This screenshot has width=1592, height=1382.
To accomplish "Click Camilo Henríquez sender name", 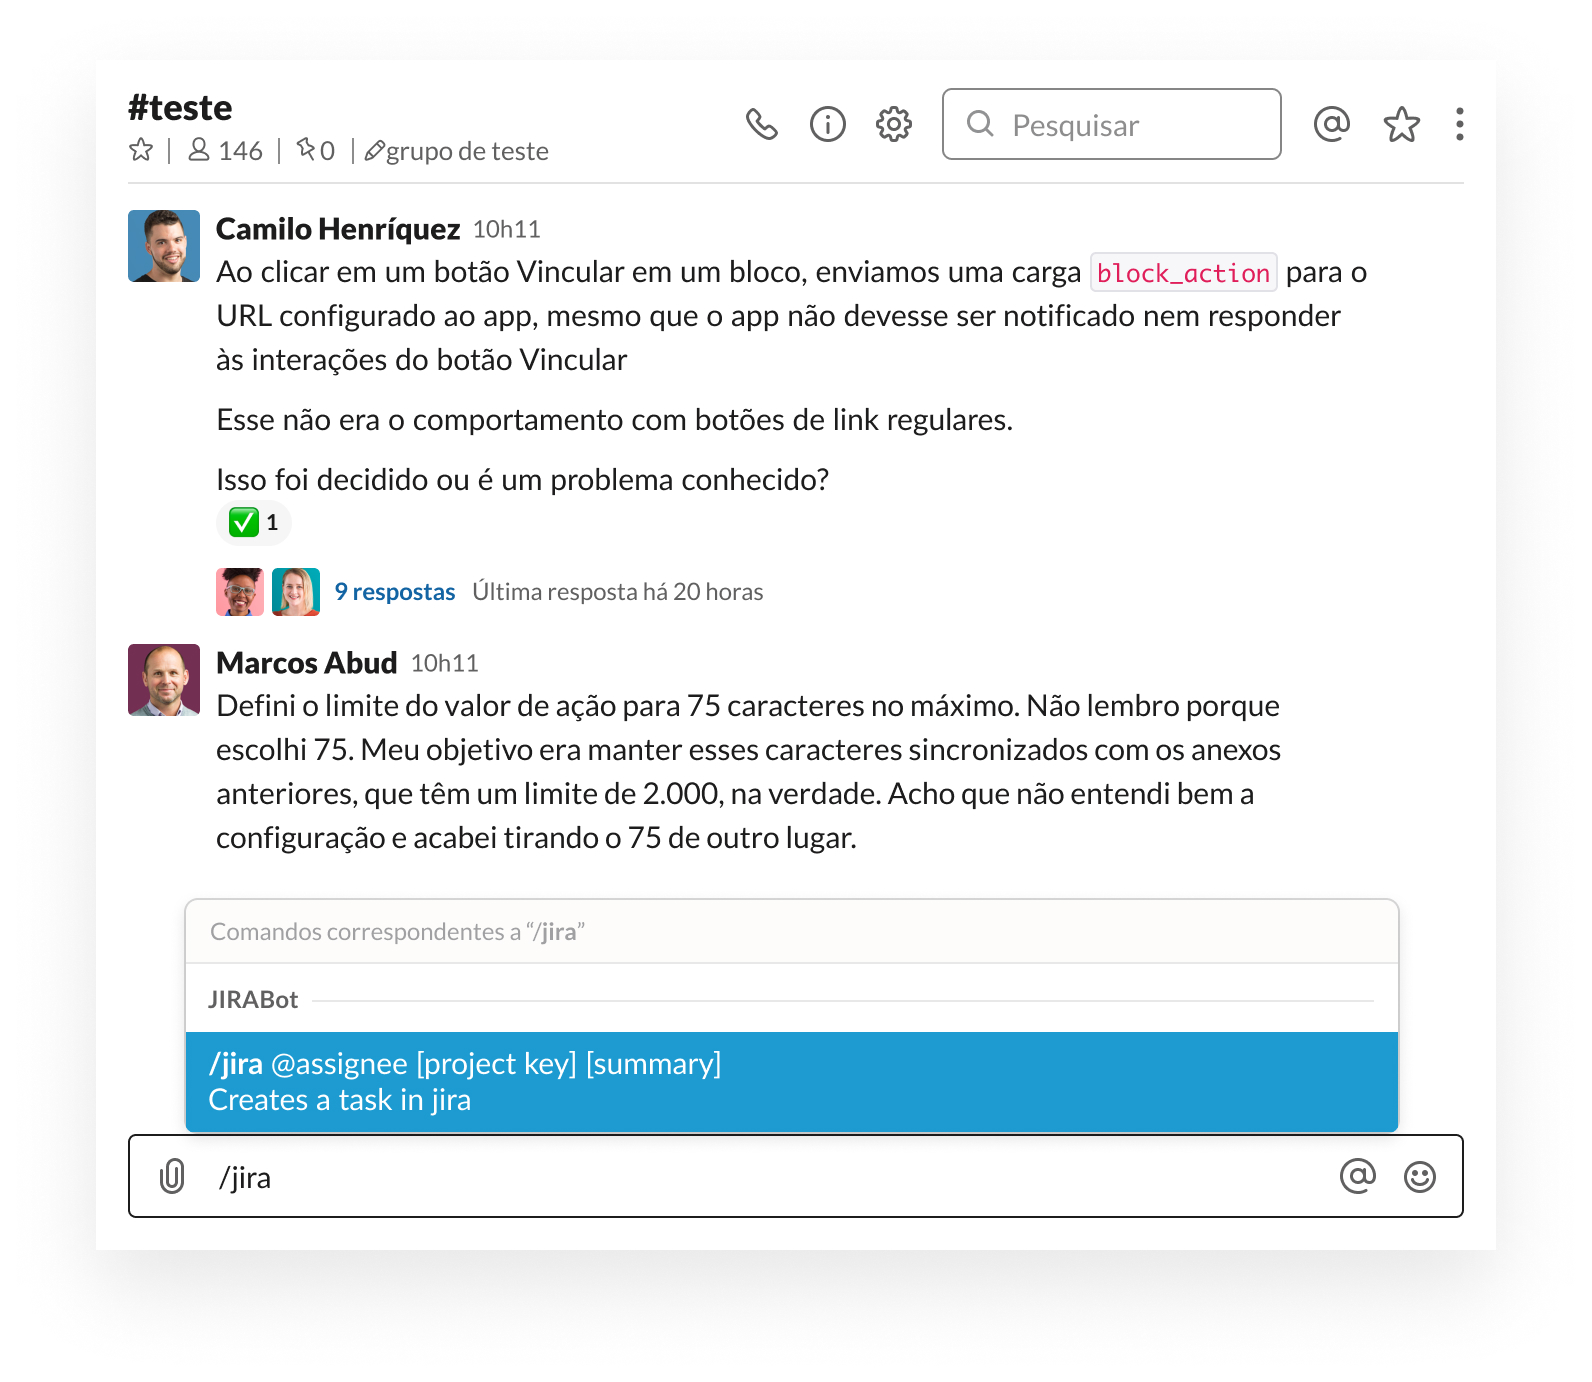I will pyautogui.click(x=338, y=229).
